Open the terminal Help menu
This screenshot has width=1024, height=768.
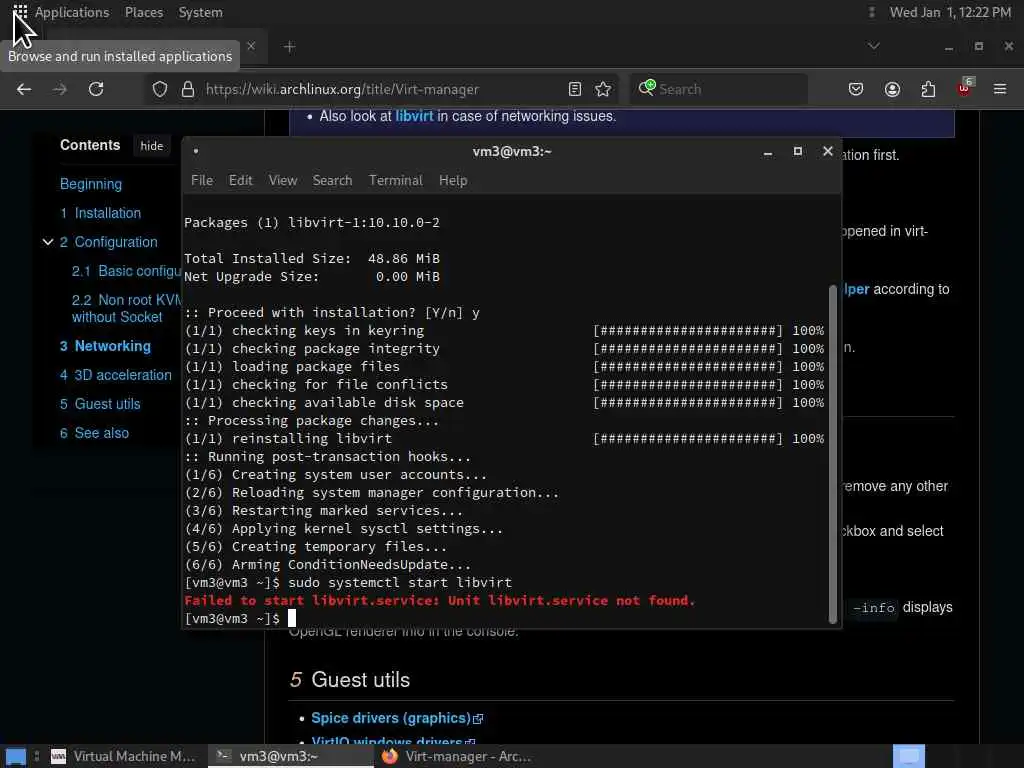(453, 180)
